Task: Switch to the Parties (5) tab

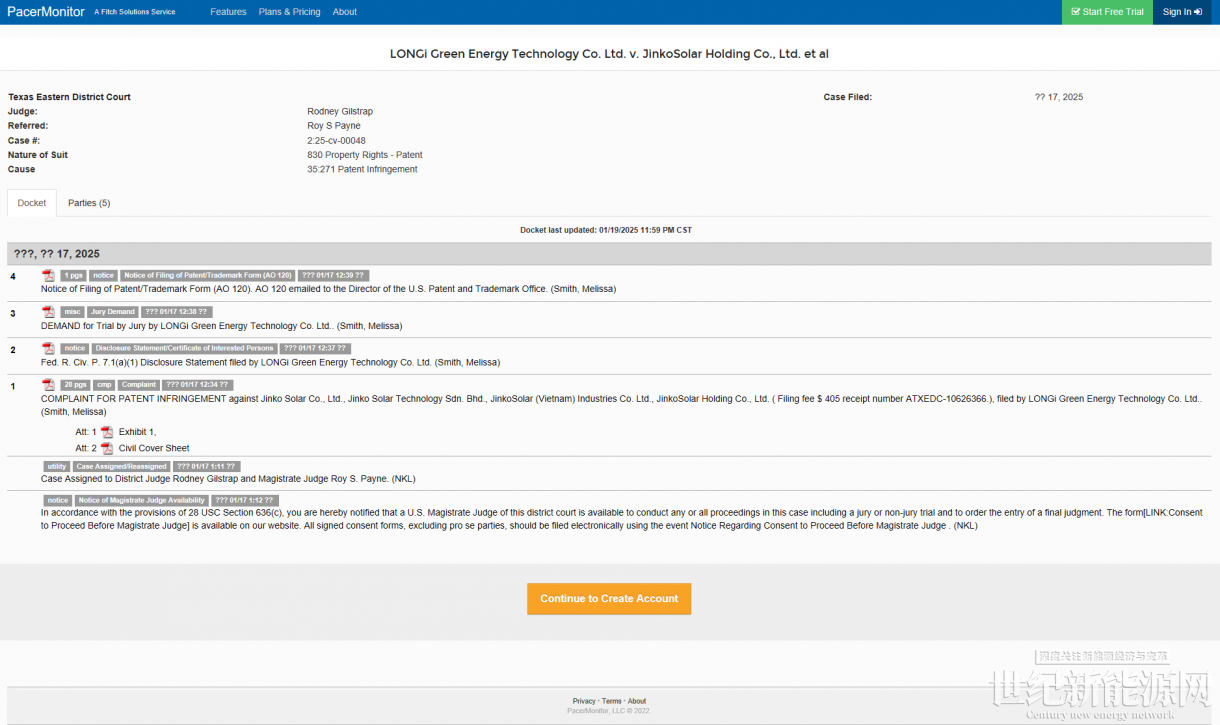Action: coord(89,203)
